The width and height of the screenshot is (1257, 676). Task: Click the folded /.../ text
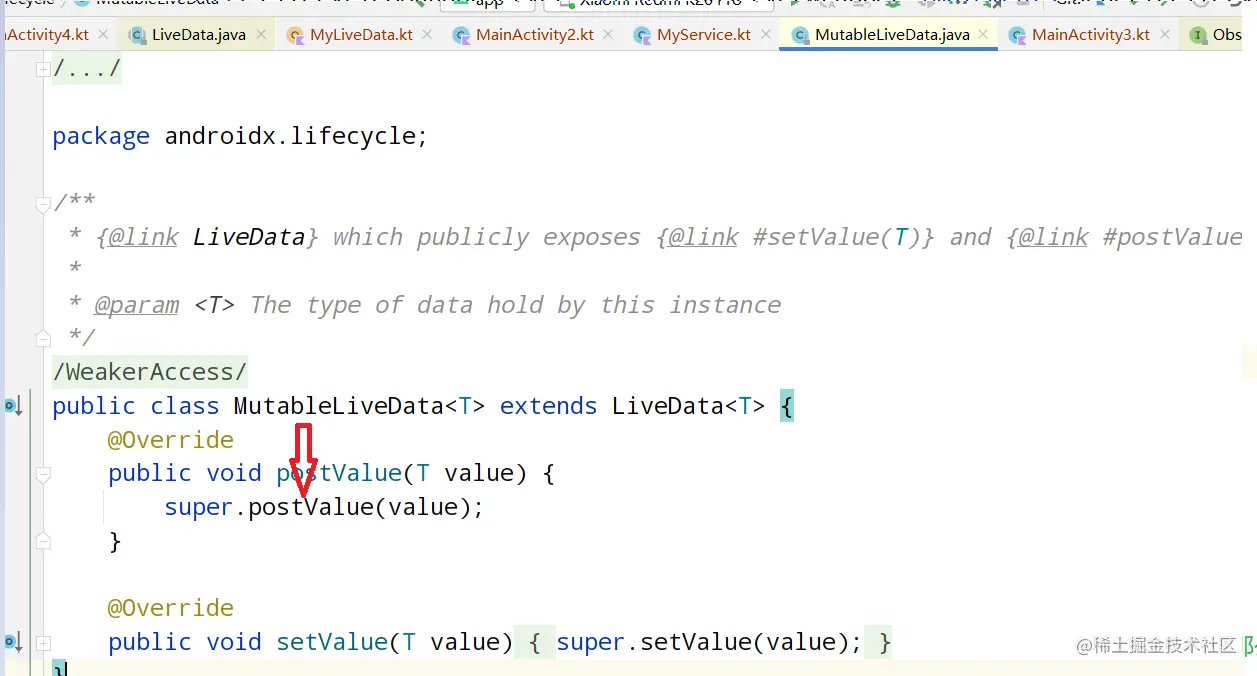(87, 69)
